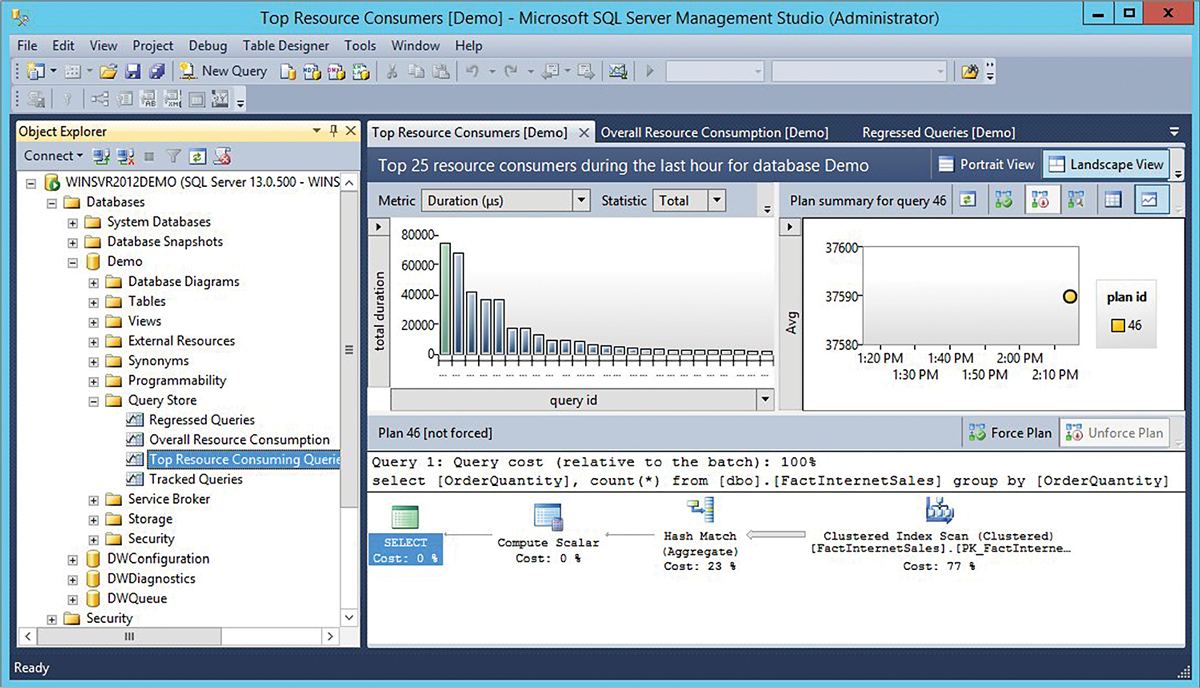Click the tallest green bar in duration chart
The width and height of the screenshot is (1200, 688).
click(x=445, y=299)
